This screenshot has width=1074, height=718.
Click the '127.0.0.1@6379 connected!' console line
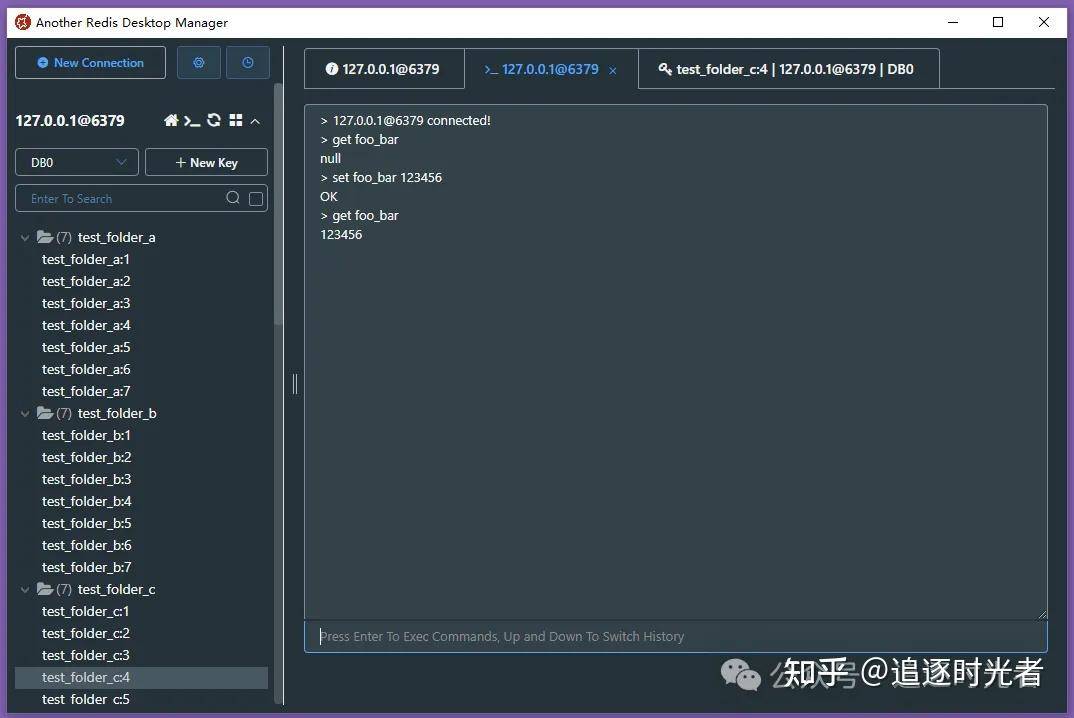click(x=405, y=121)
